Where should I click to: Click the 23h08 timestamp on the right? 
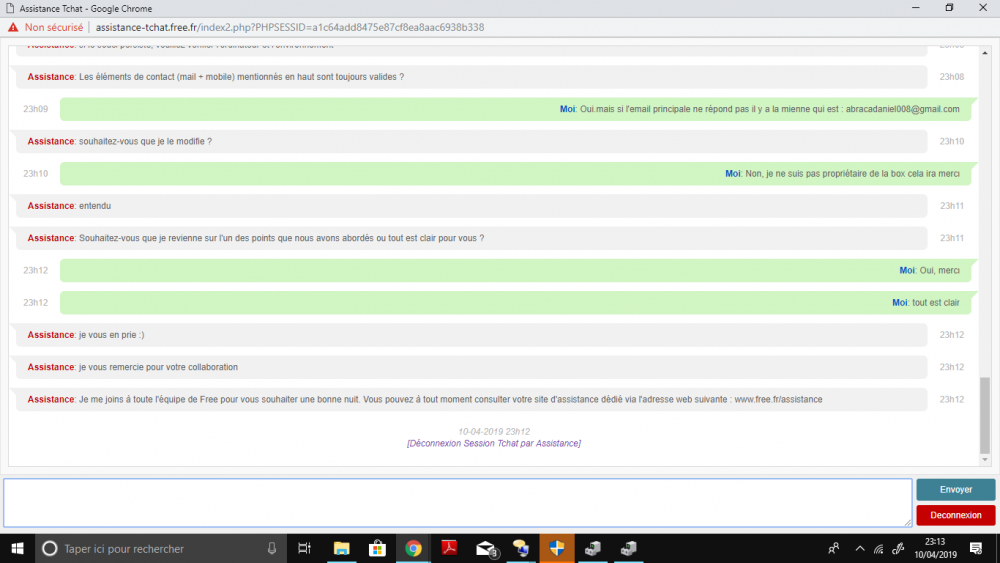952,77
